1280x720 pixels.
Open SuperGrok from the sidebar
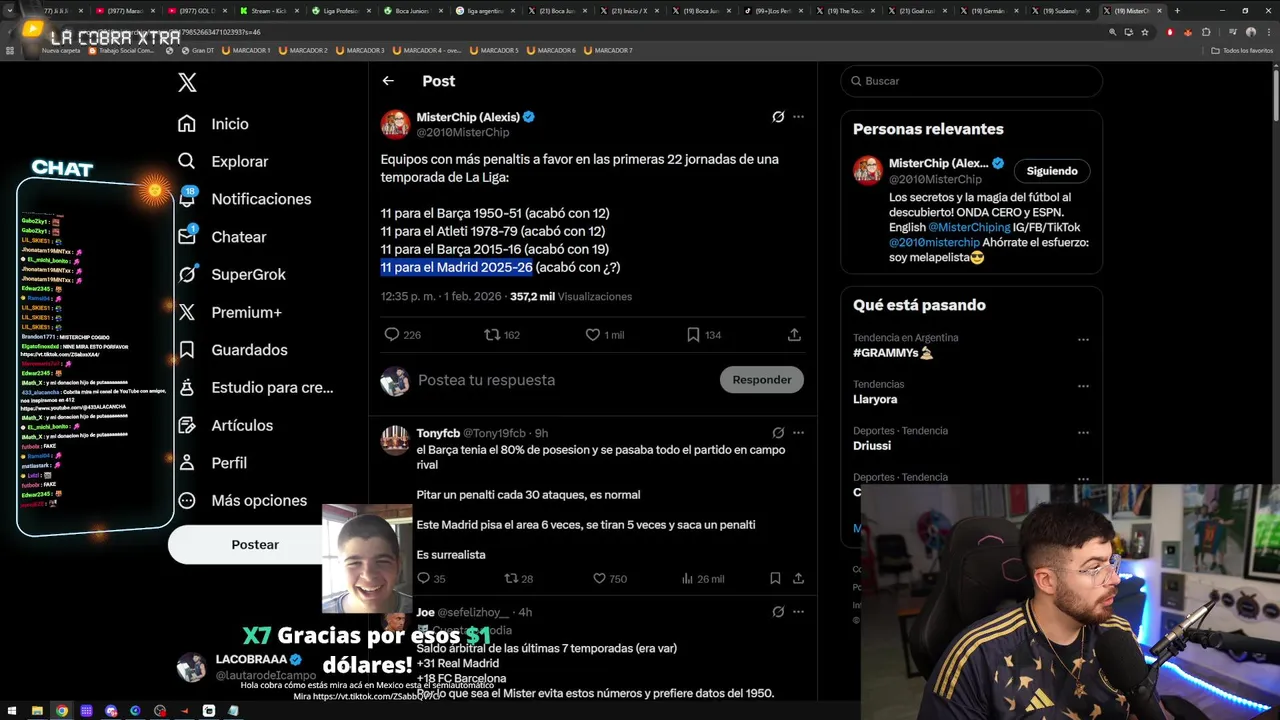(x=232, y=274)
